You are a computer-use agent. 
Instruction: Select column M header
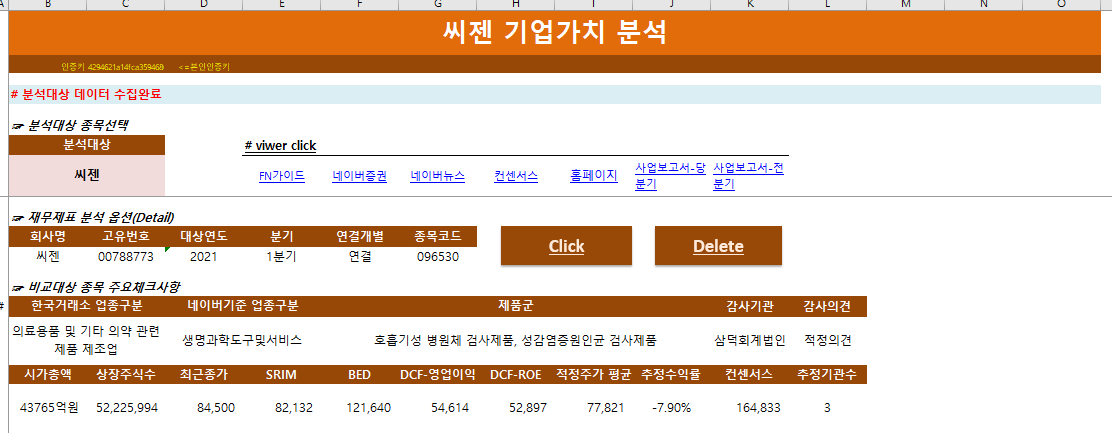pos(906,4)
